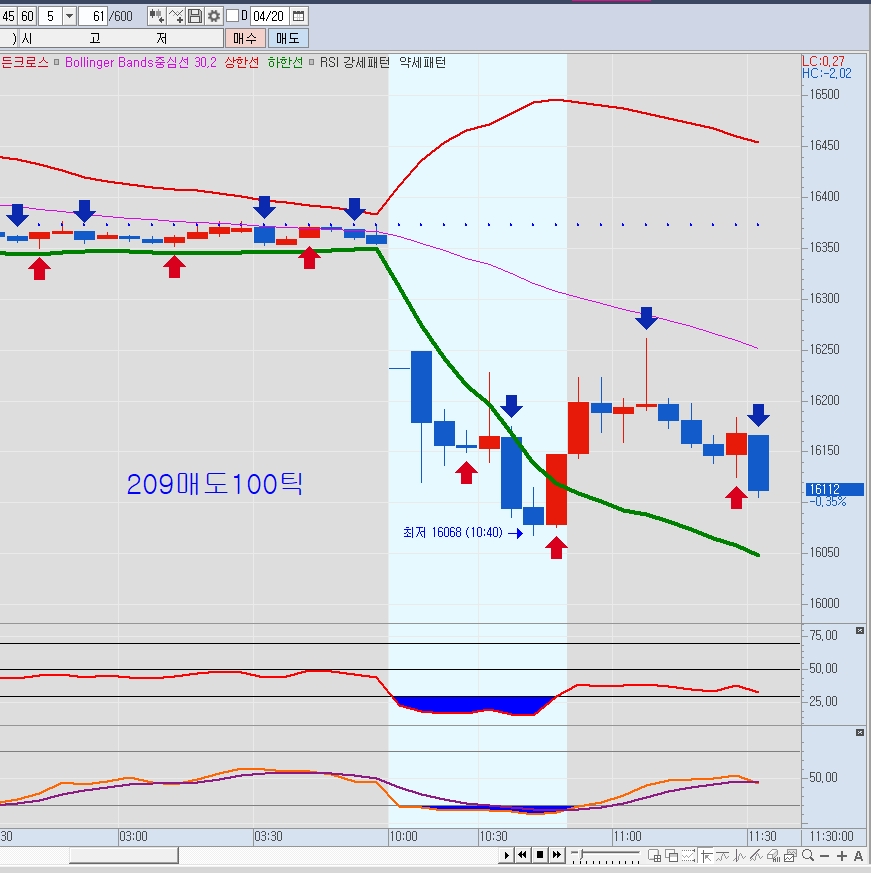Click the stop button in playback controls
This screenshot has width=871, height=873.
[540, 855]
